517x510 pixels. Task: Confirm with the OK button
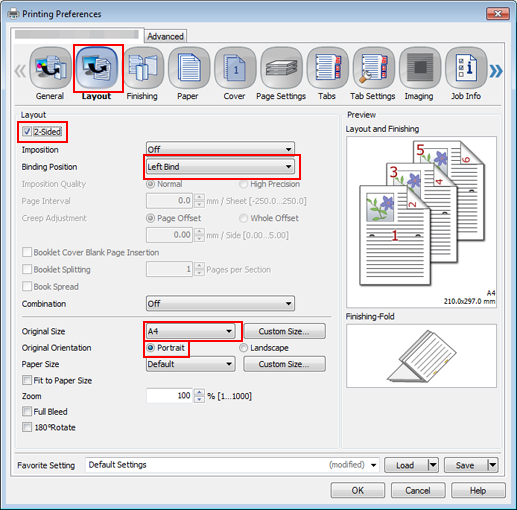pos(358,490)
